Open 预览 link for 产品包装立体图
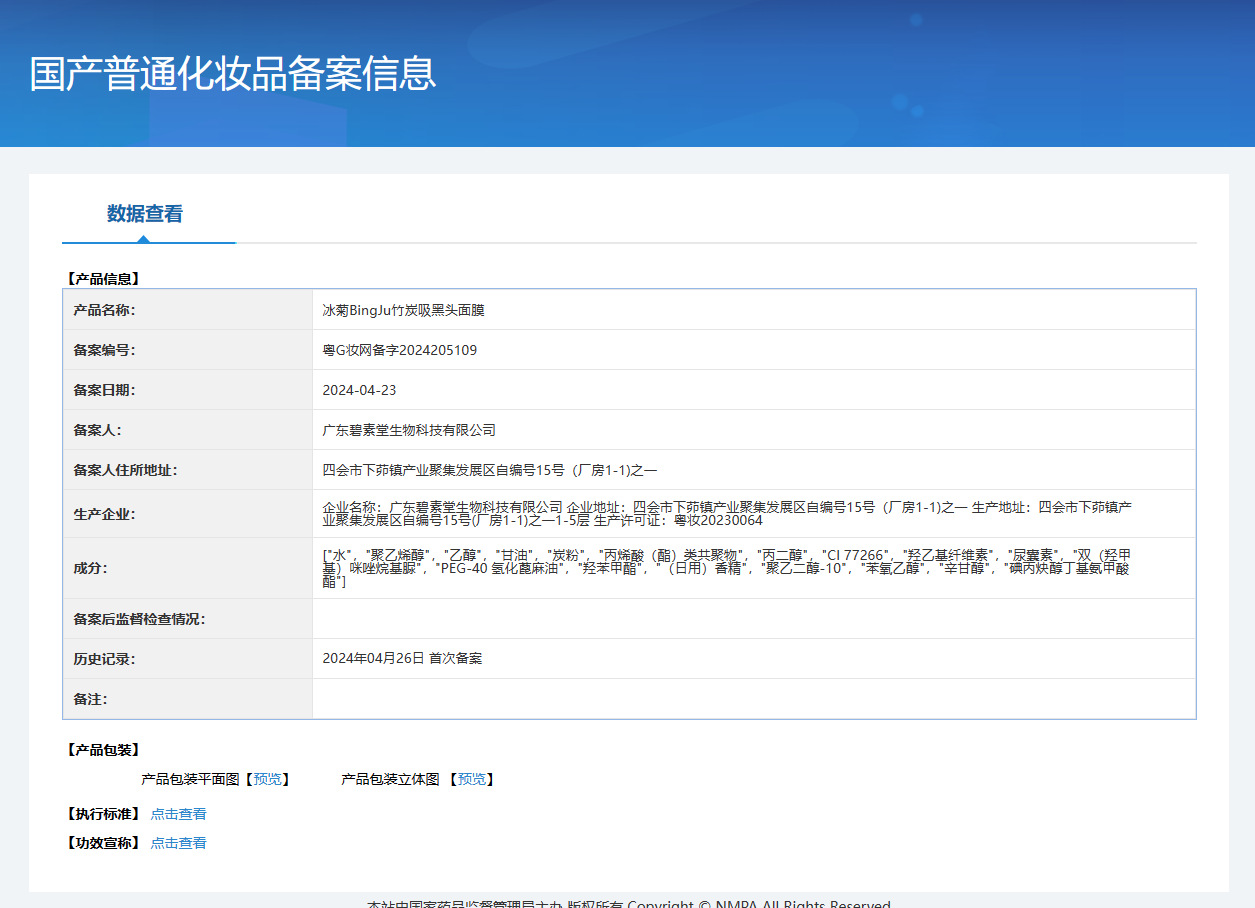The image size is (1255, 908). [x=472, y=779]
